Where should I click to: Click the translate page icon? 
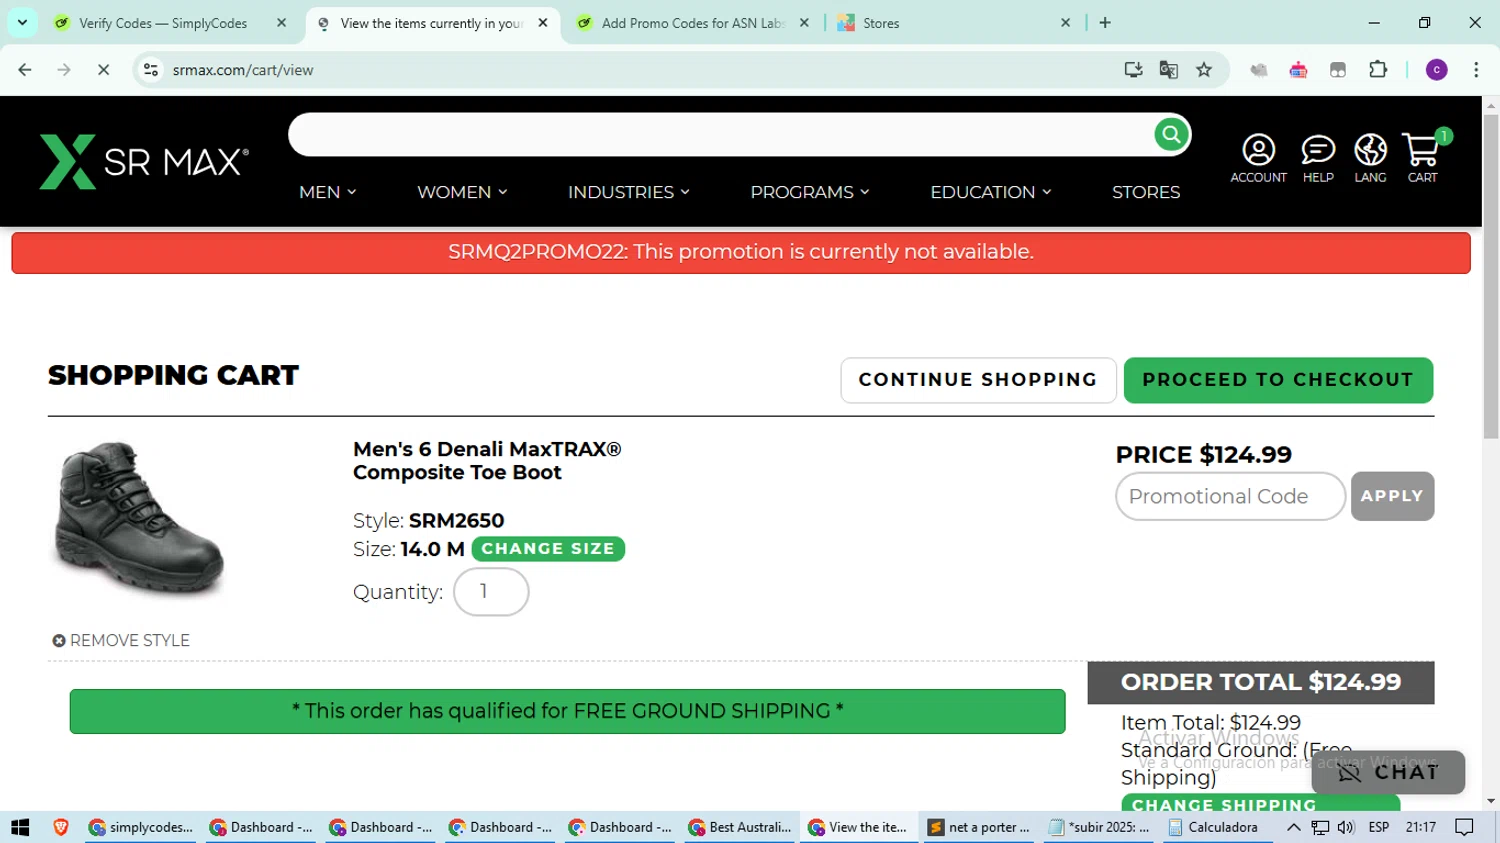pyautogui.click(x=1168, y=70)
